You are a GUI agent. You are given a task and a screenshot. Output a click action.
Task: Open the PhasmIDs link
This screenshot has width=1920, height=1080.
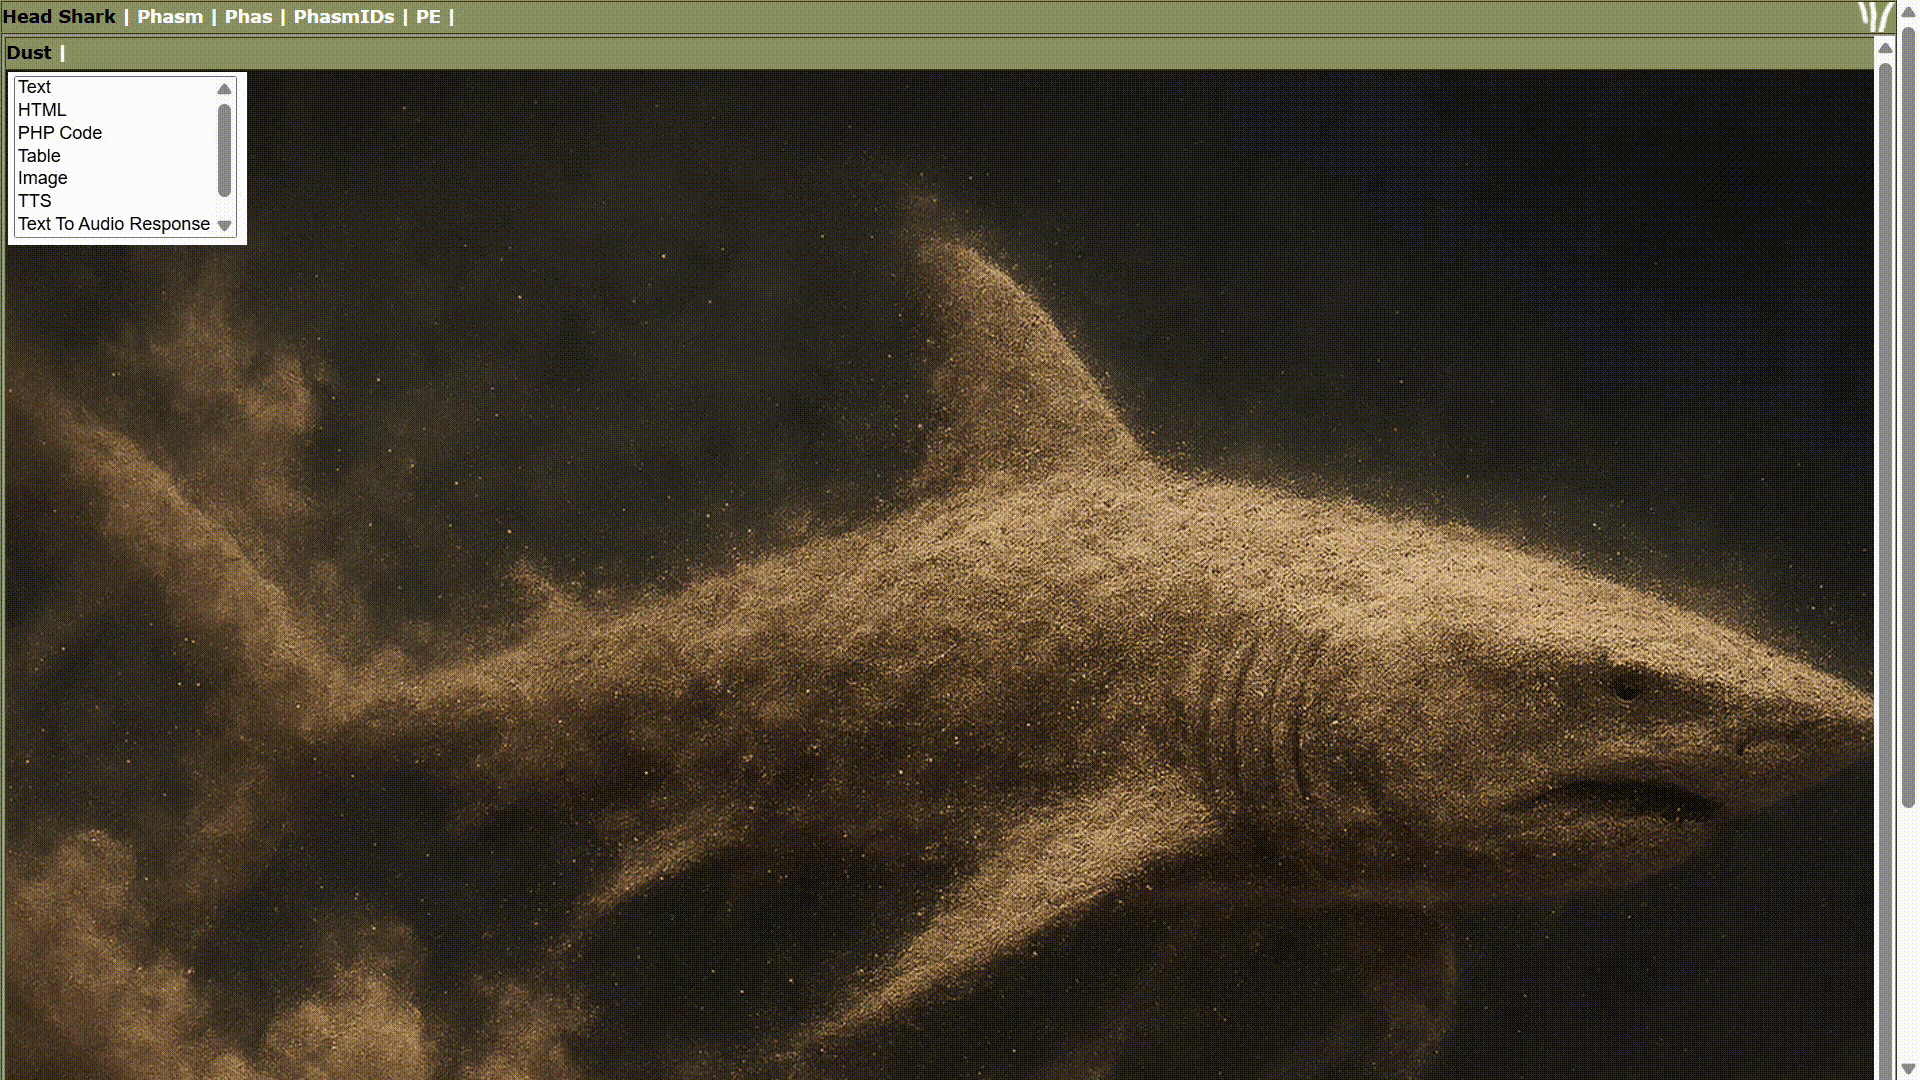tap(344, 16)
